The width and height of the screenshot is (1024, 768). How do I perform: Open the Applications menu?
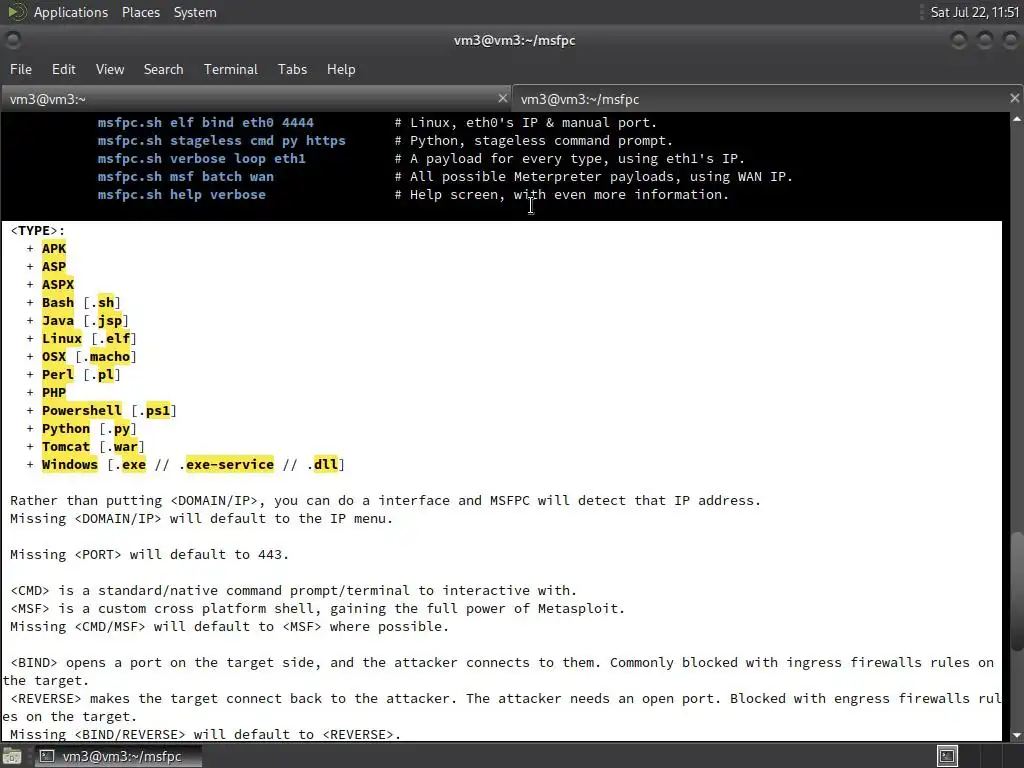(71, 12)
